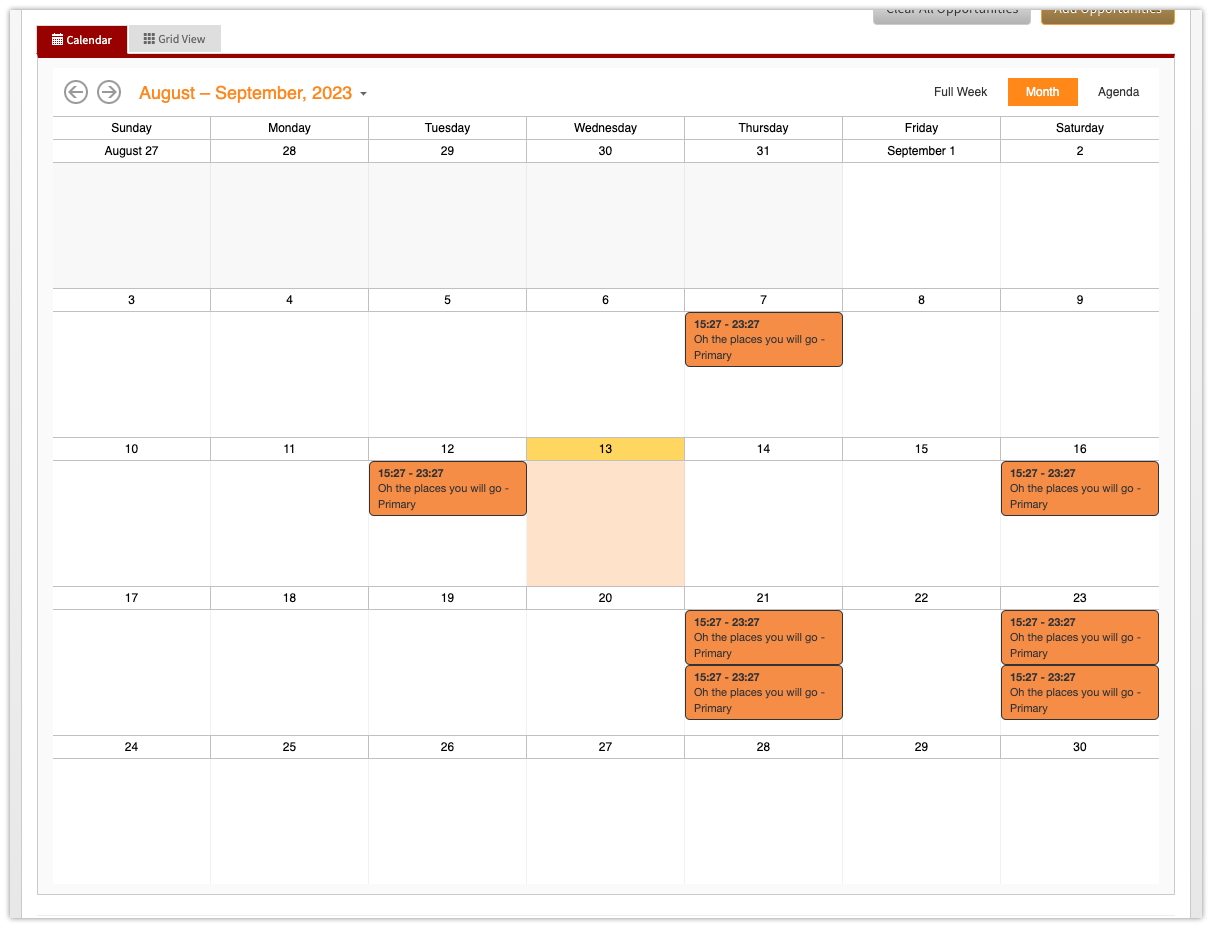Open the August – September, 2023 date dropdown

pyautogui.click(x=253, y=93)
